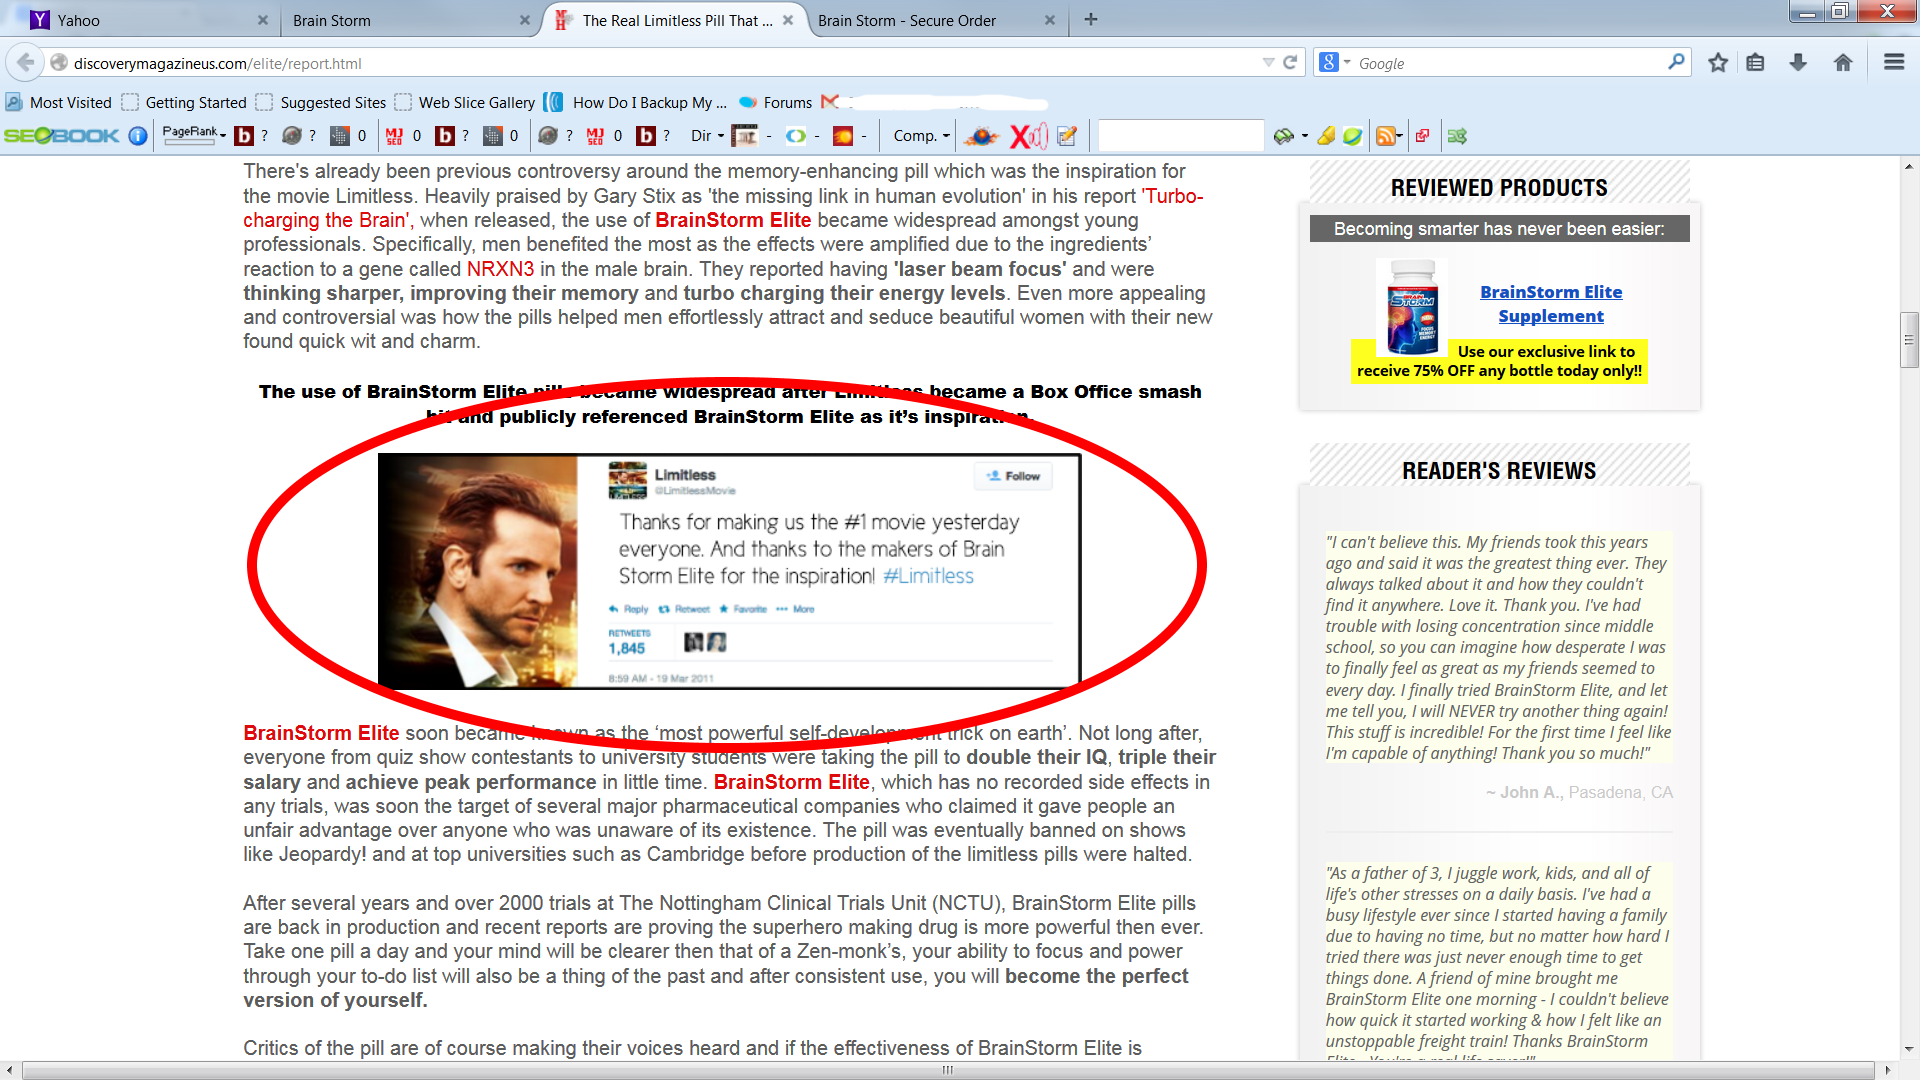Click the Limitless tweet screenshot image
The image size is (1920, 1080).
[x=729, y=571]
